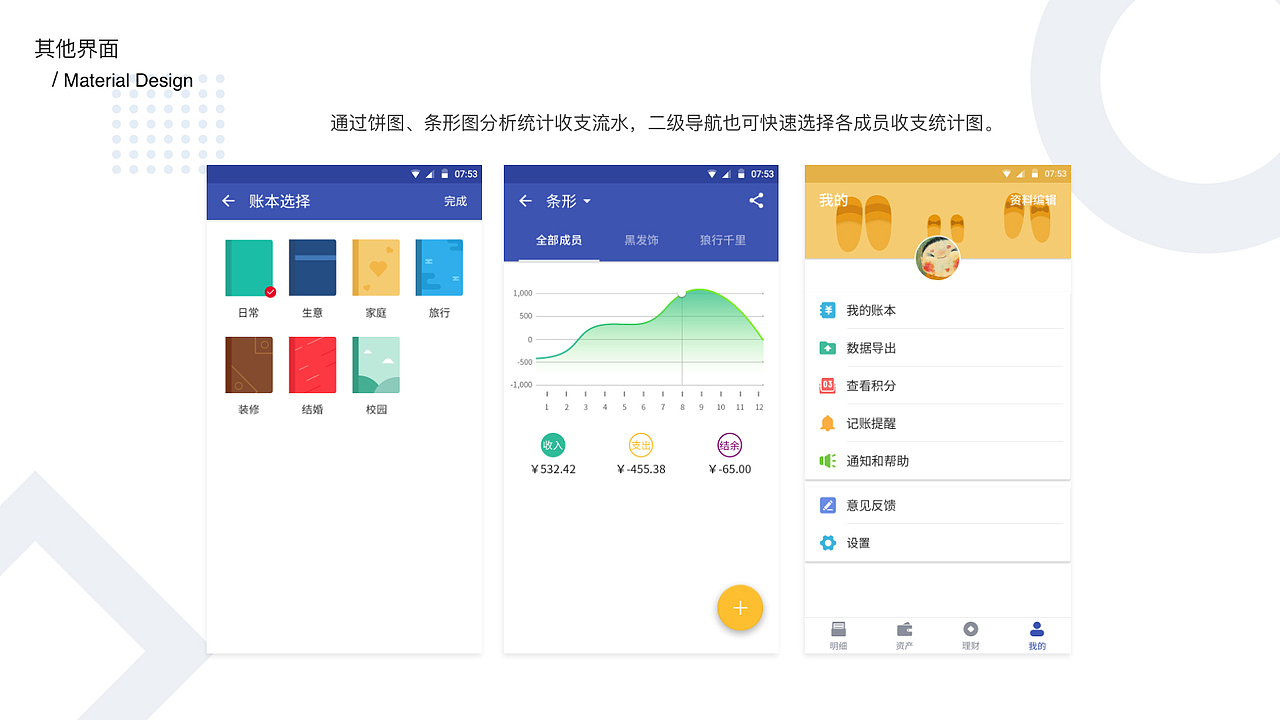Switch to the 全部成员 tab
The width and height of the screenshot is (1280, 720).
point(559,240)
